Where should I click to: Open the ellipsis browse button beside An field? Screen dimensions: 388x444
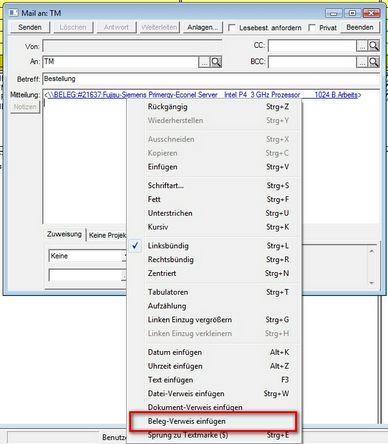pos(204,62)
